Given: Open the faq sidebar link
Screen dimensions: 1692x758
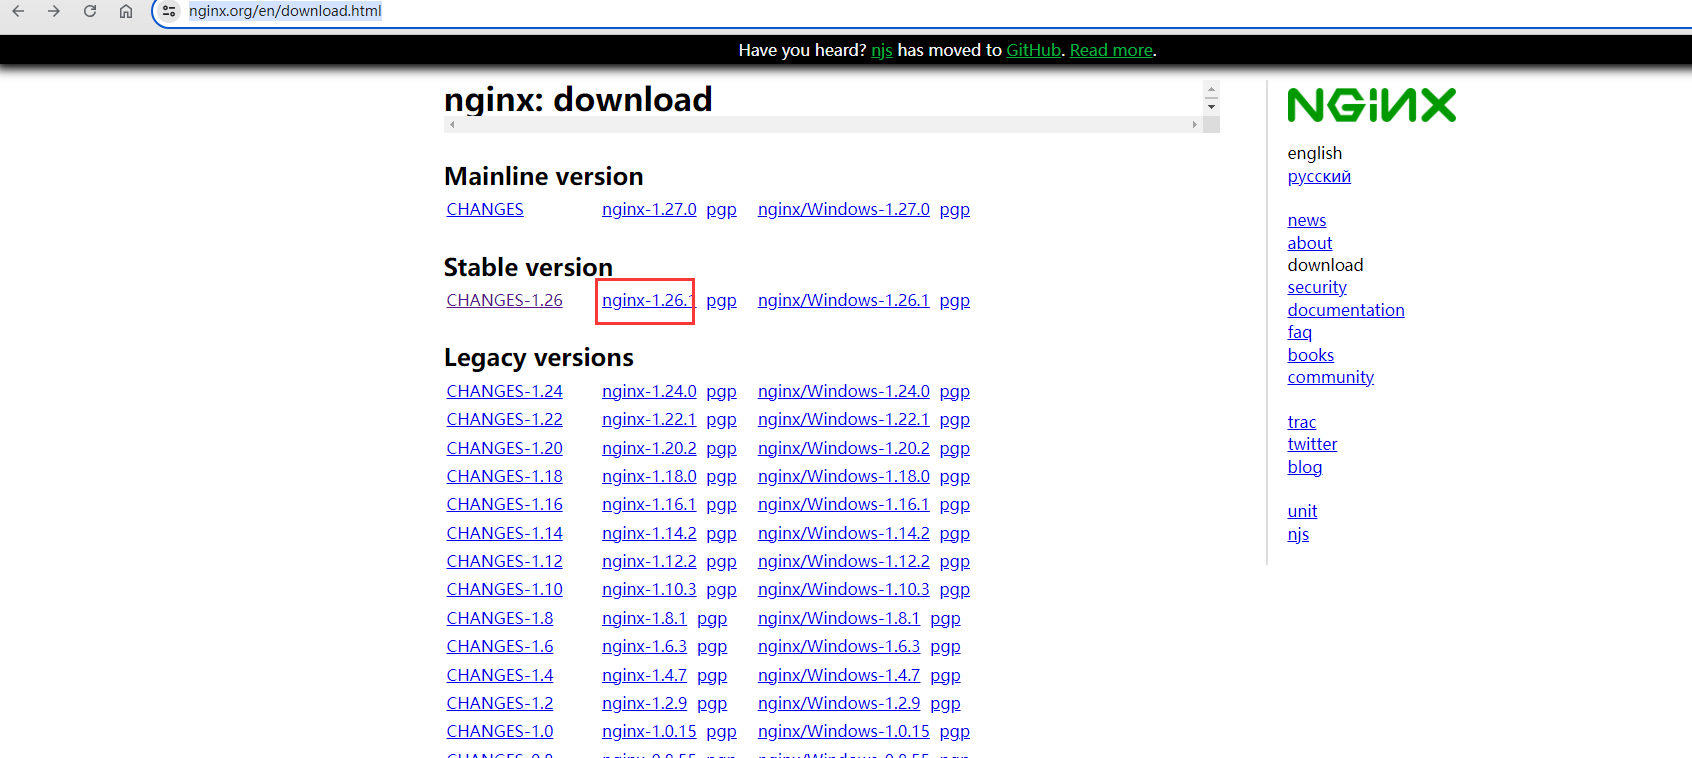Looking at the screenshot, I should pyautogui.click(x=1300, y=332).
